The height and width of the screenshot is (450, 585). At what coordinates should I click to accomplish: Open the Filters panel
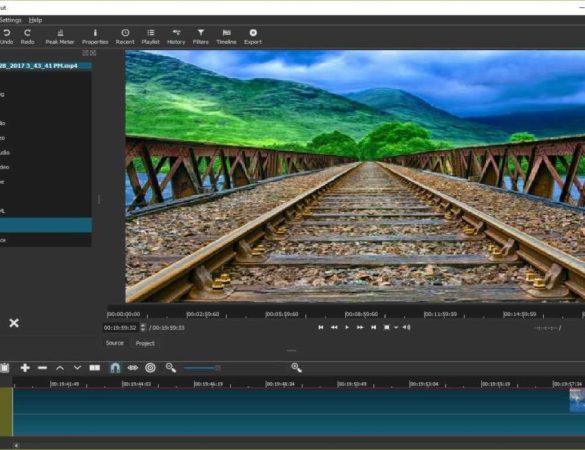pyautogui.click(x=201, y=37)
